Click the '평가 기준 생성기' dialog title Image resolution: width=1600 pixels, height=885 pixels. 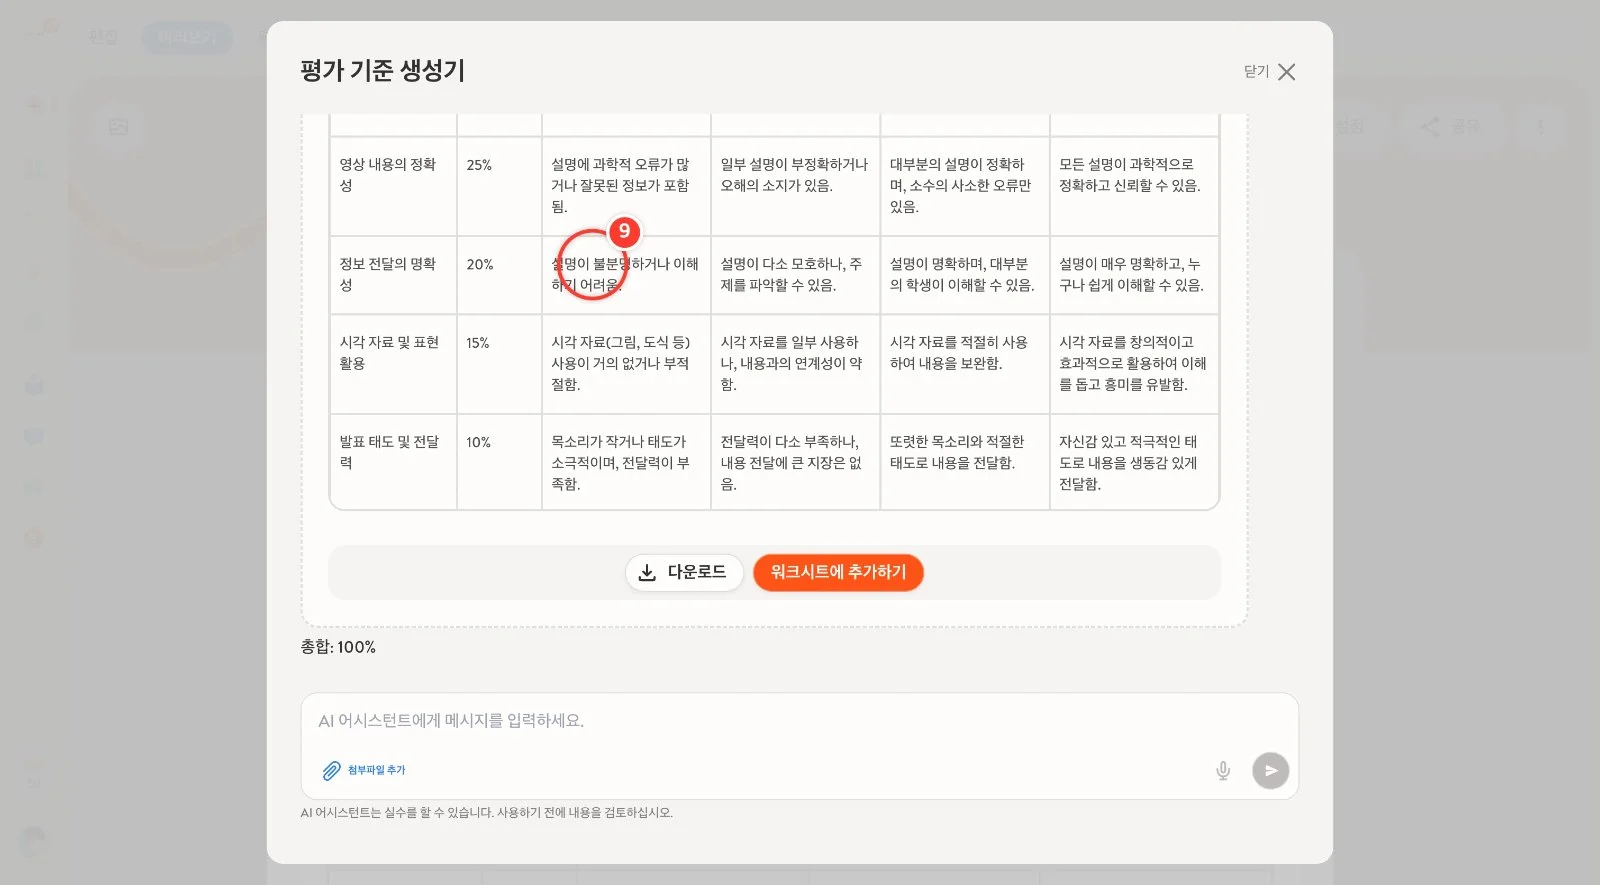click(x=382, y=71)
